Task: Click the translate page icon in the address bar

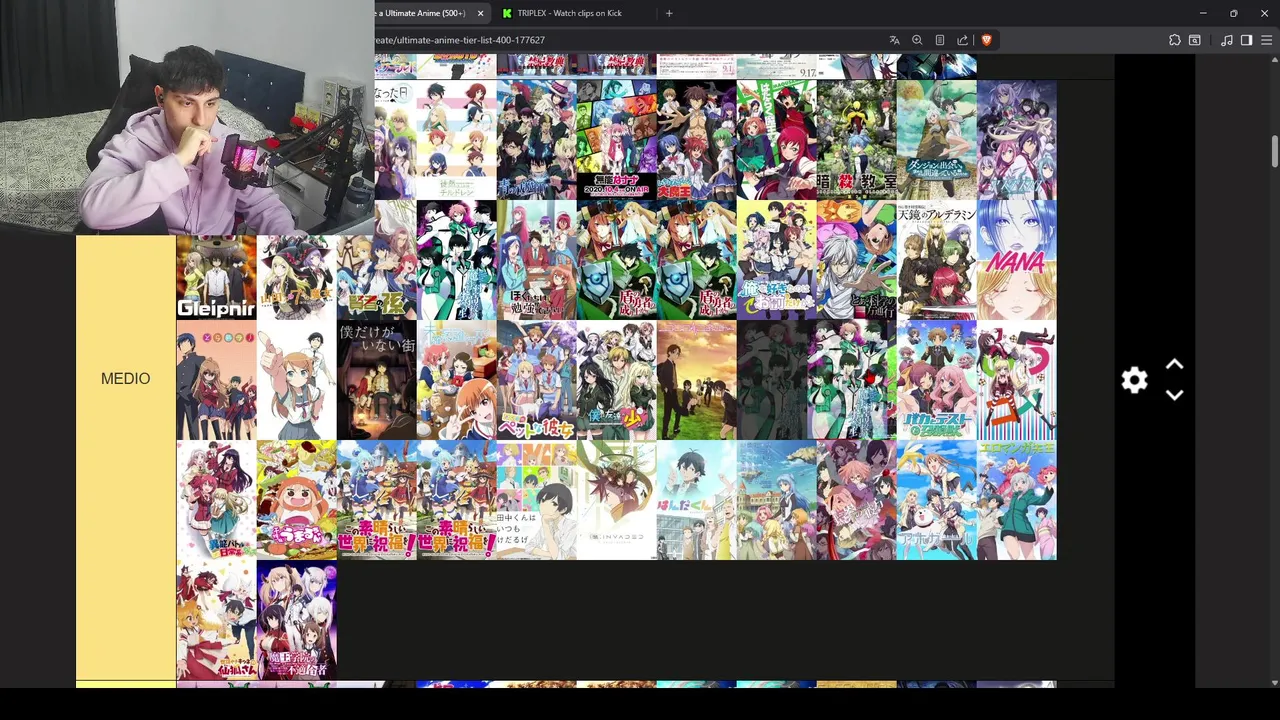Action: coord(894,40)
